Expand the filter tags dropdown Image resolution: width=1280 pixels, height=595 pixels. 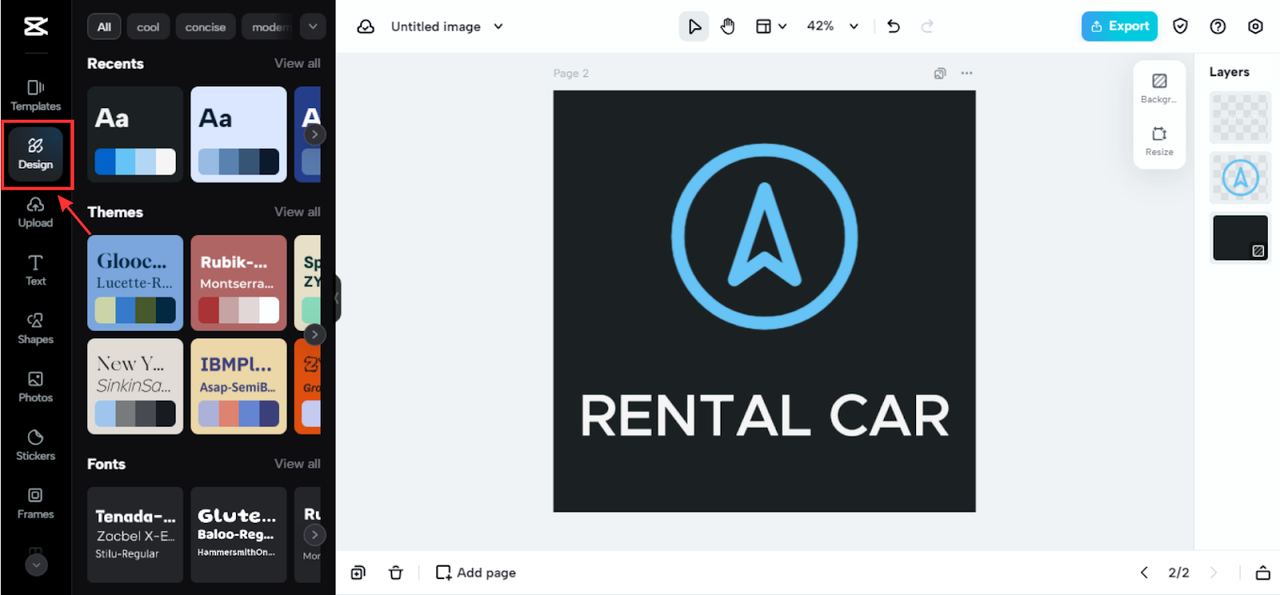[313, 27]
